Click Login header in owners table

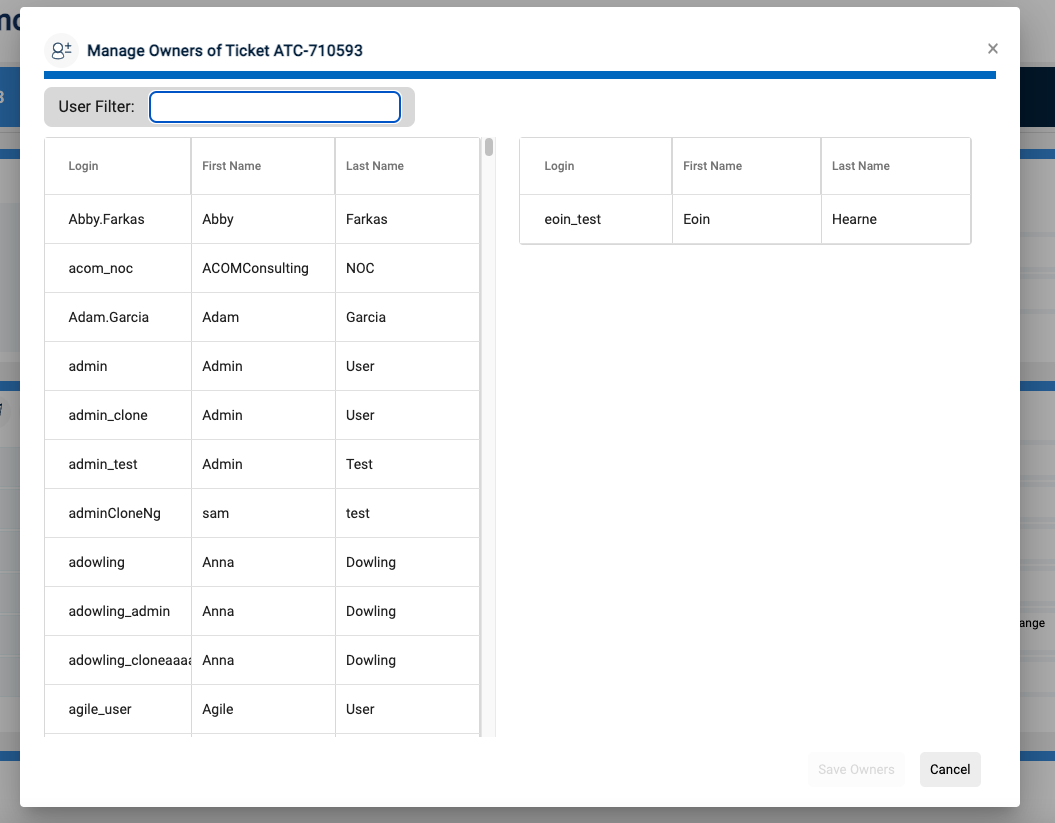pos(559,166)
